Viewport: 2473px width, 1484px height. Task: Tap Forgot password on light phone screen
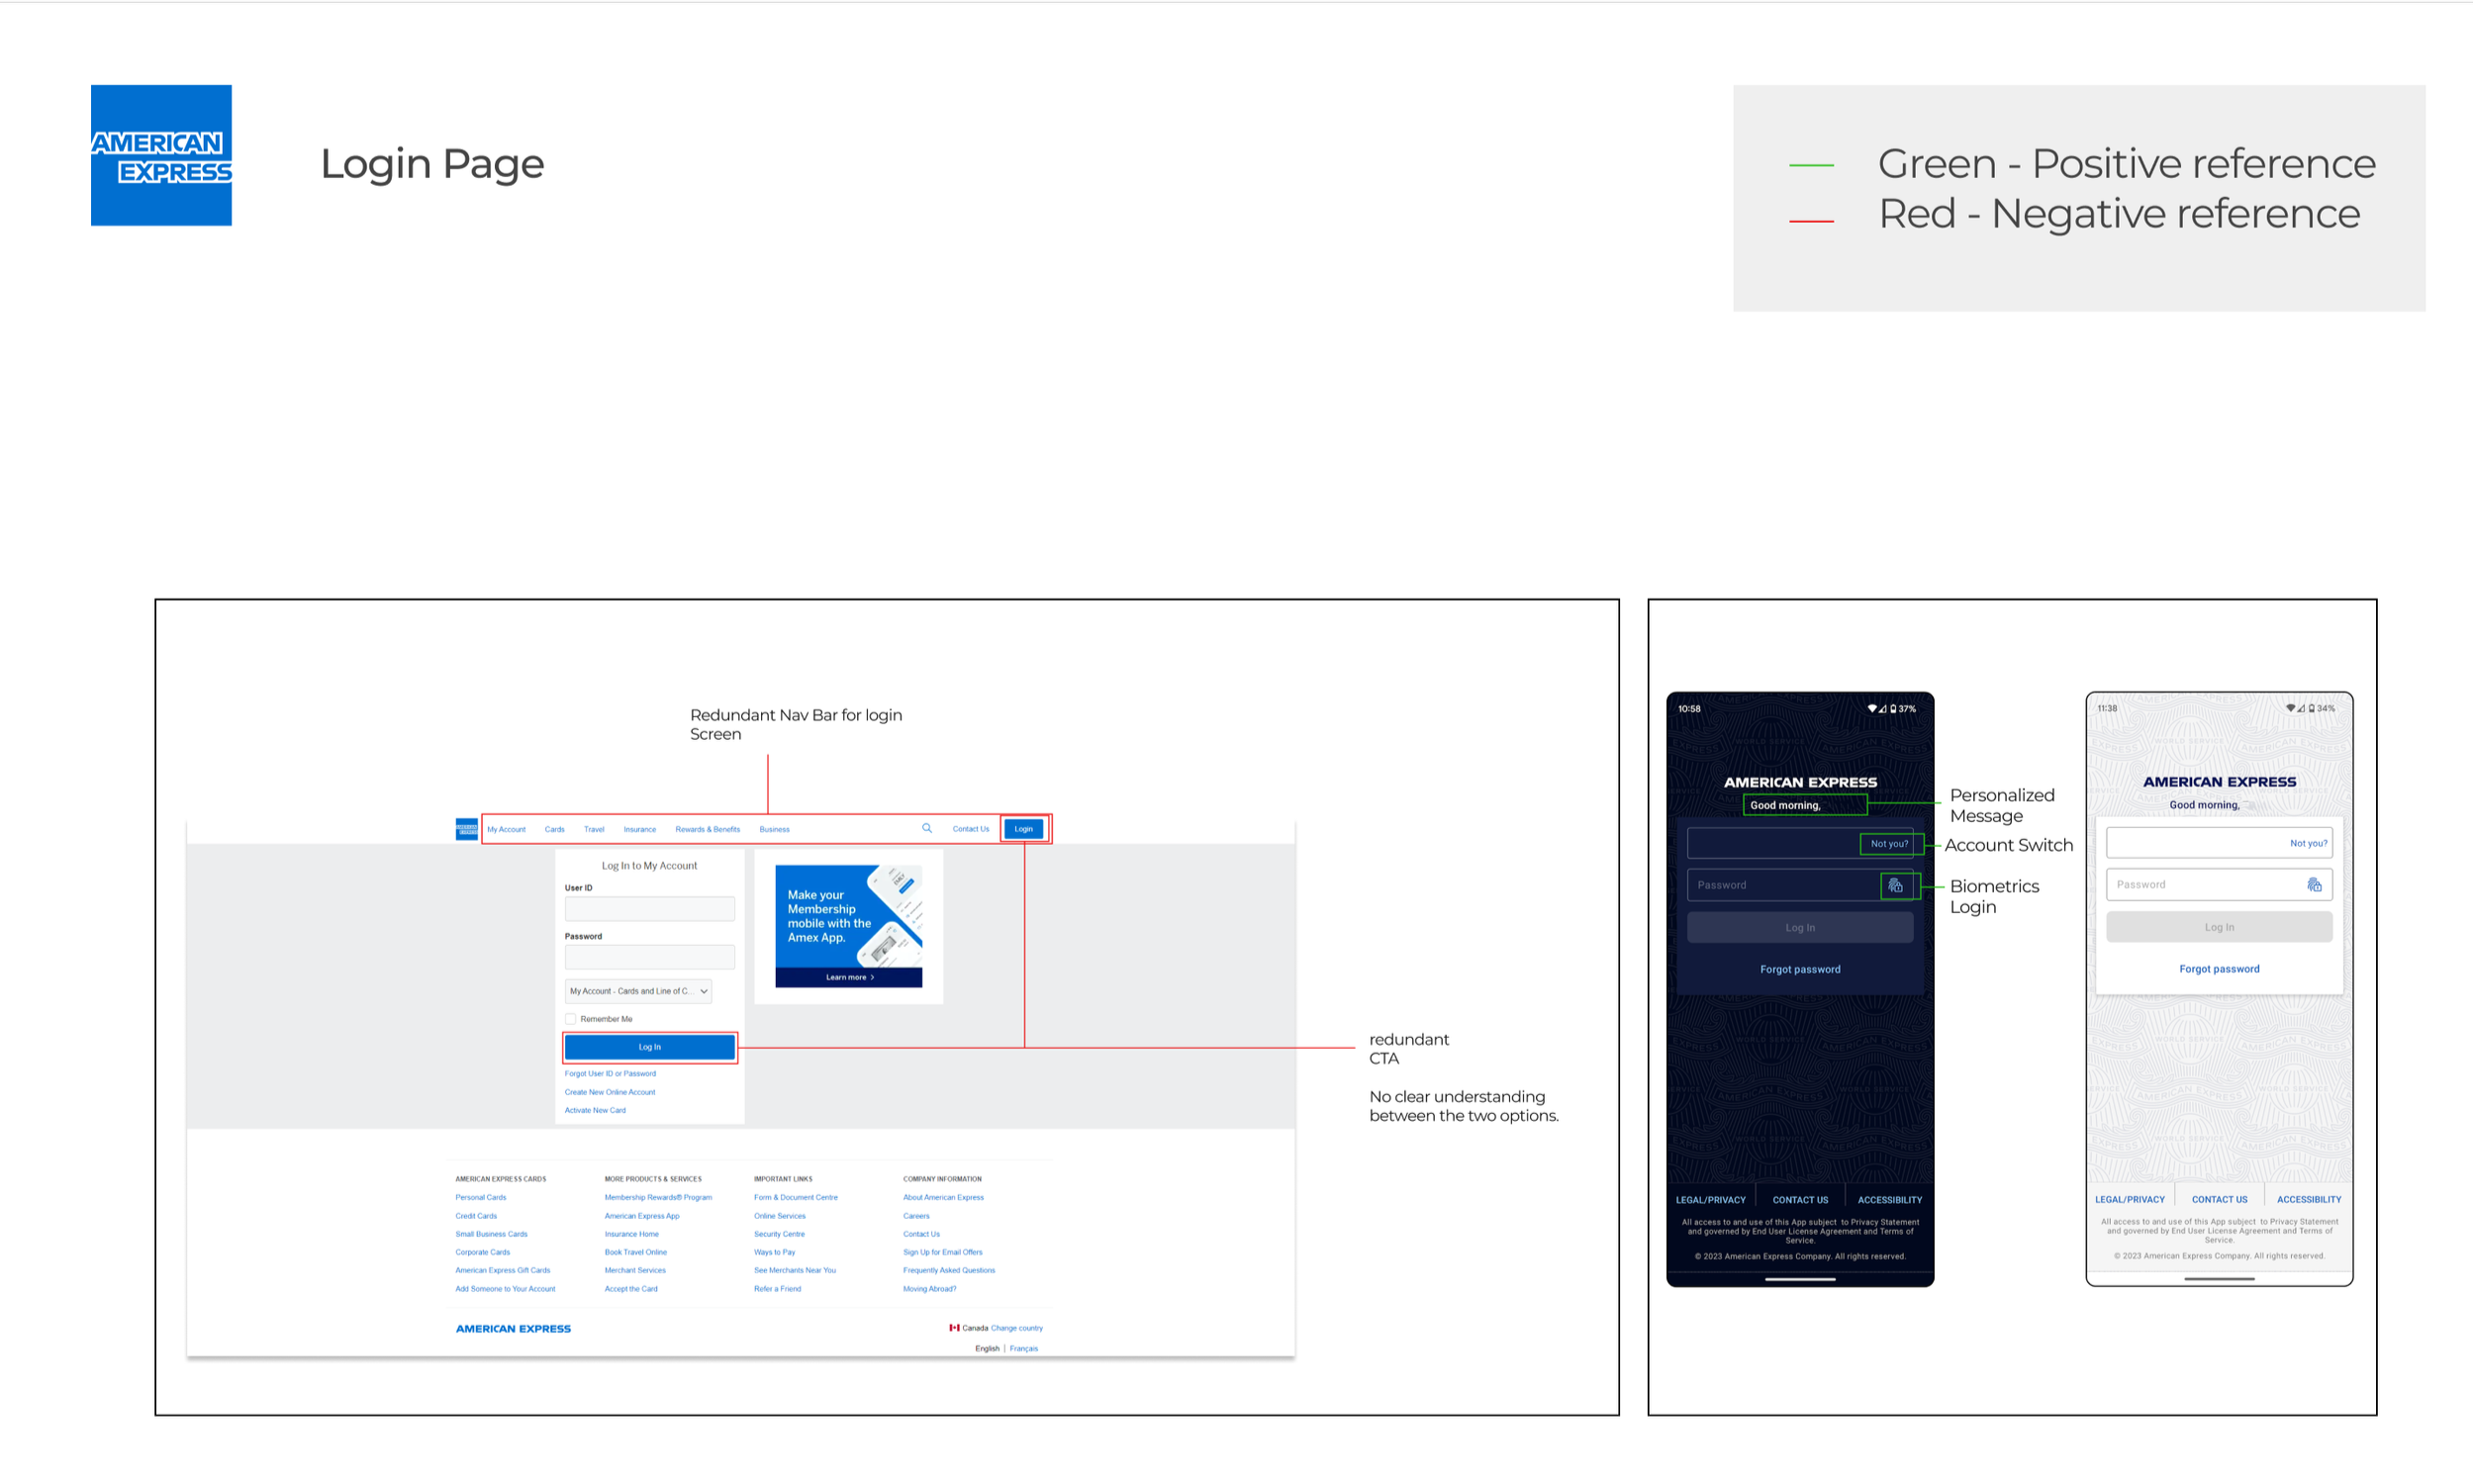coord(2219,969)
